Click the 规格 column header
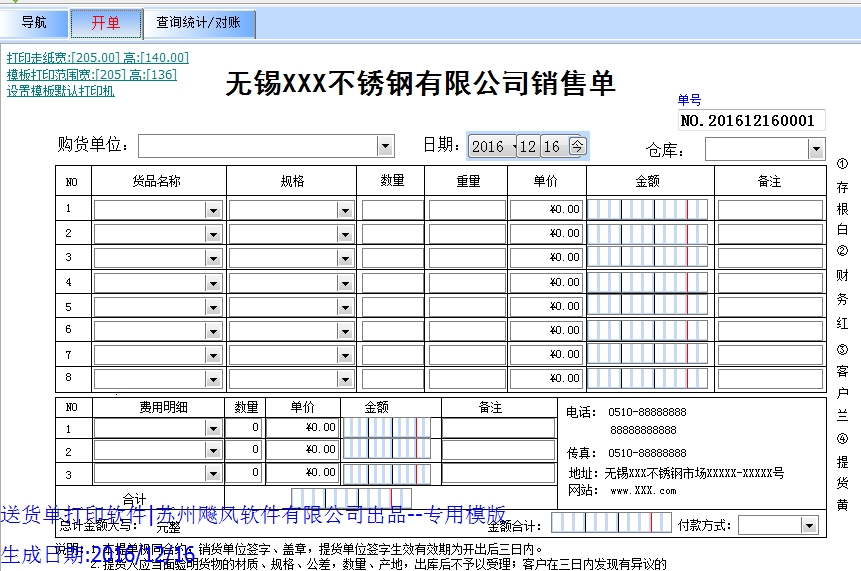Viewport: 861px width, 571px height. [292, 181]
